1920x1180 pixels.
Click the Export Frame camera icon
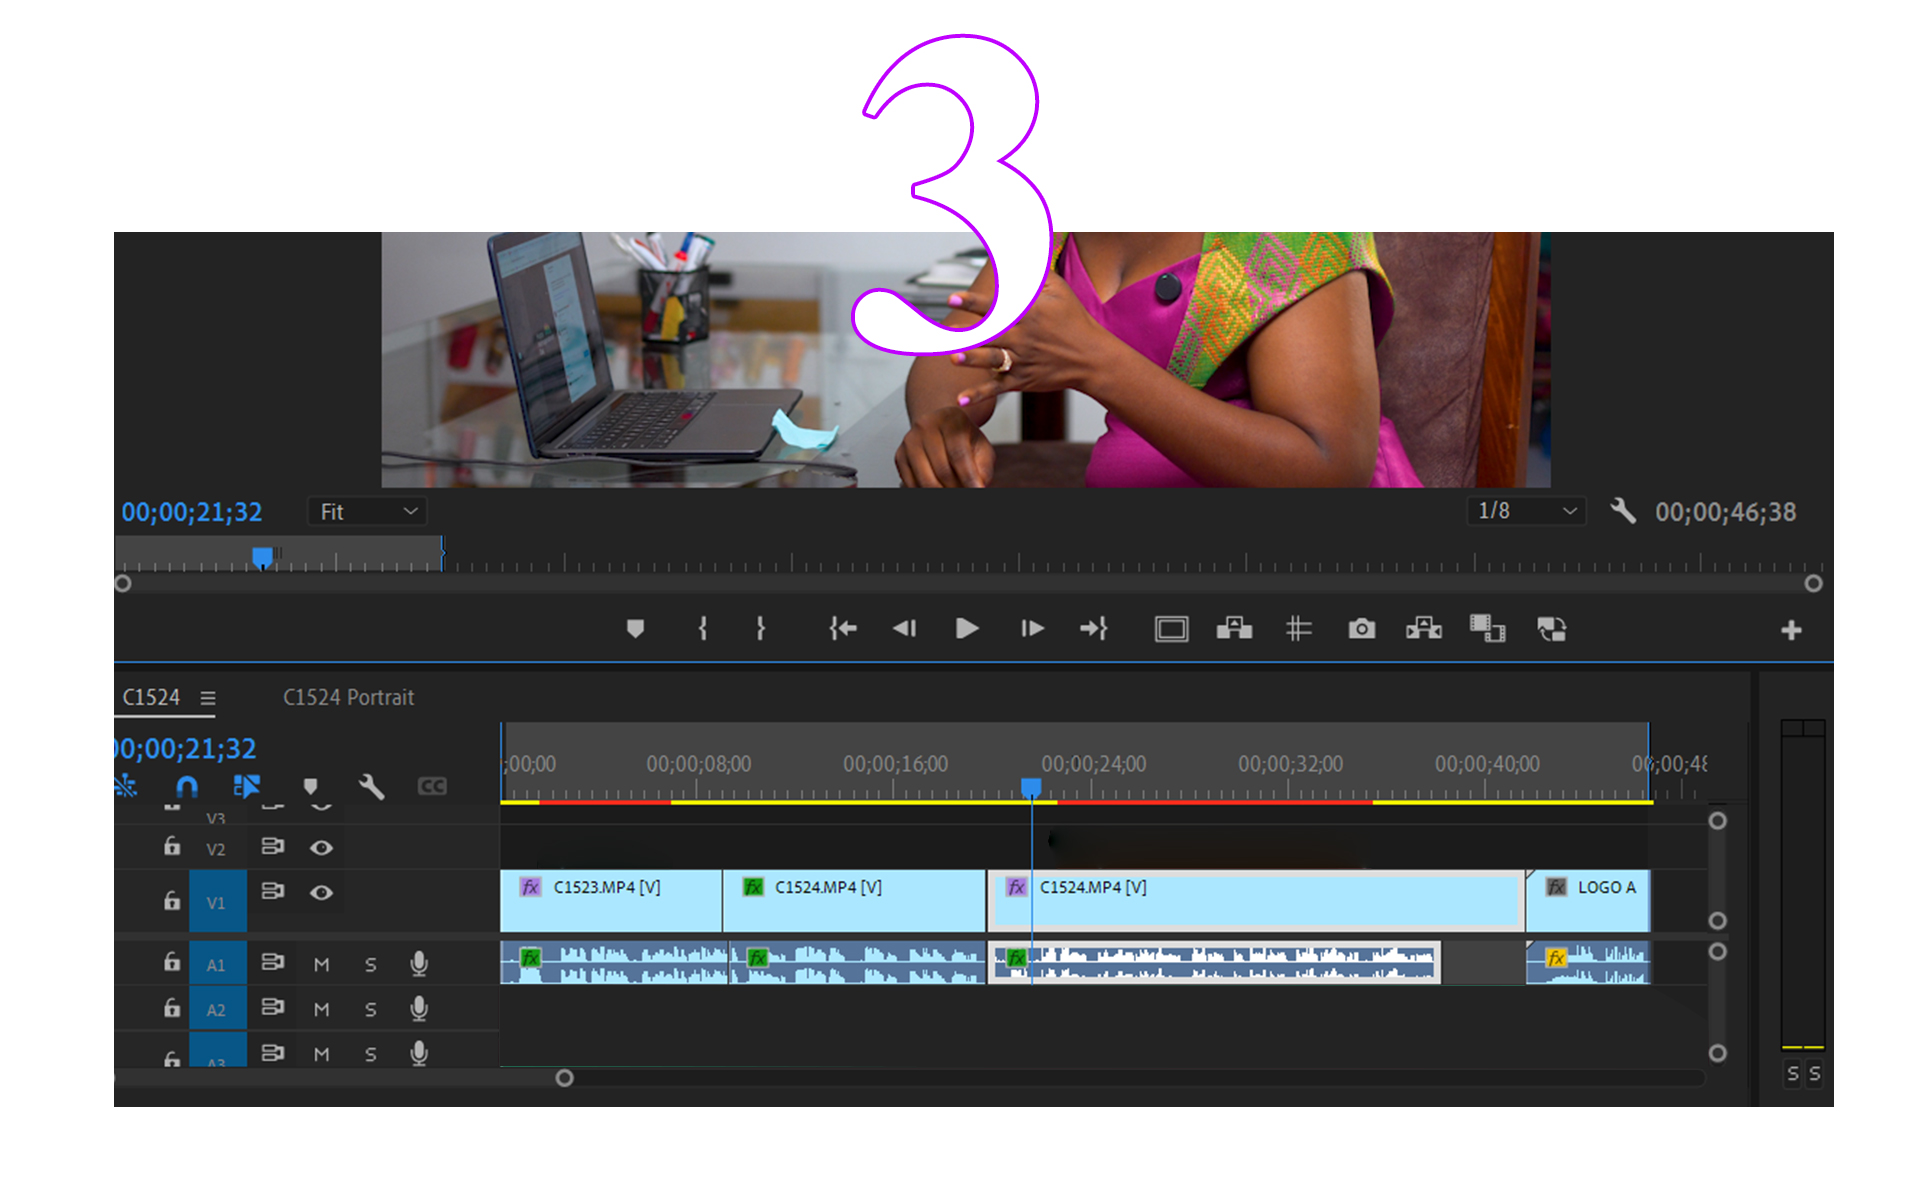point(1361,628)
